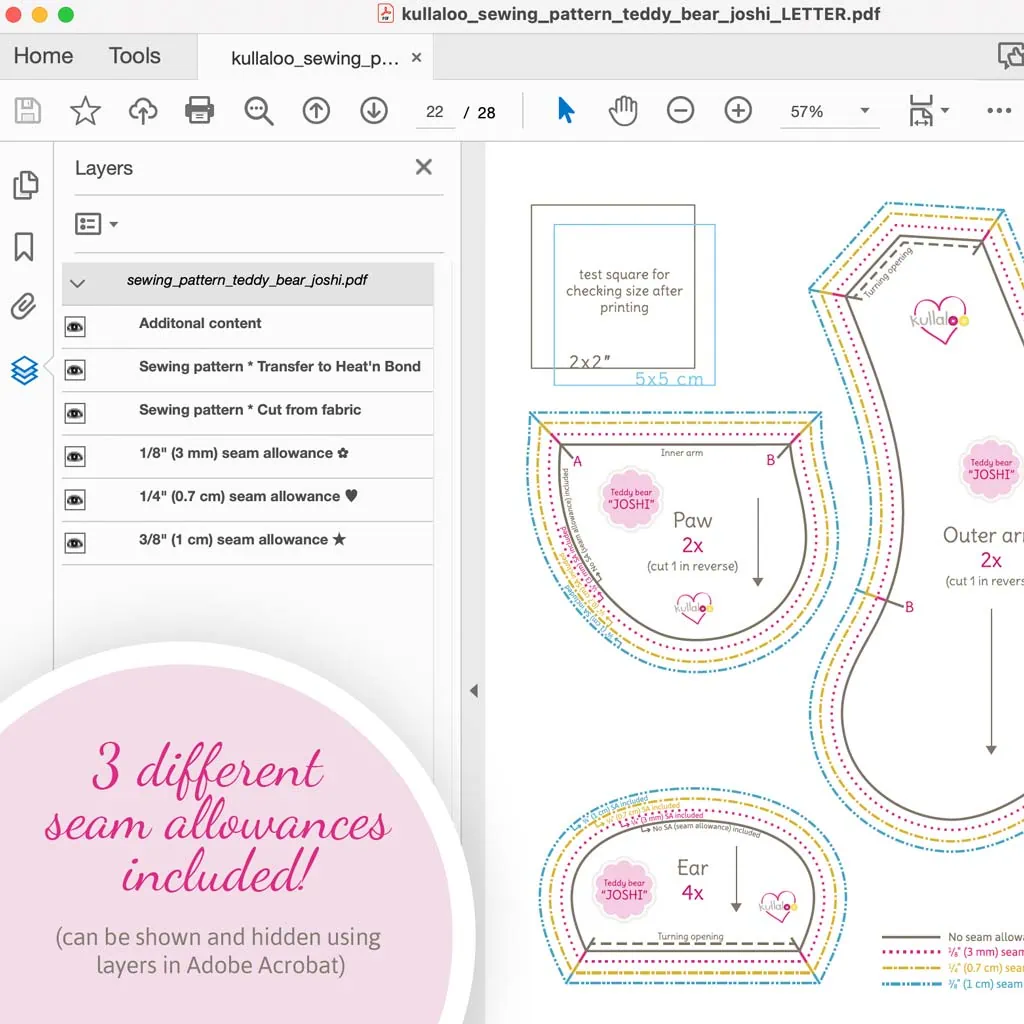
Task: Click the "5x5 cm" test square label
Action: (x=669, y=379)
